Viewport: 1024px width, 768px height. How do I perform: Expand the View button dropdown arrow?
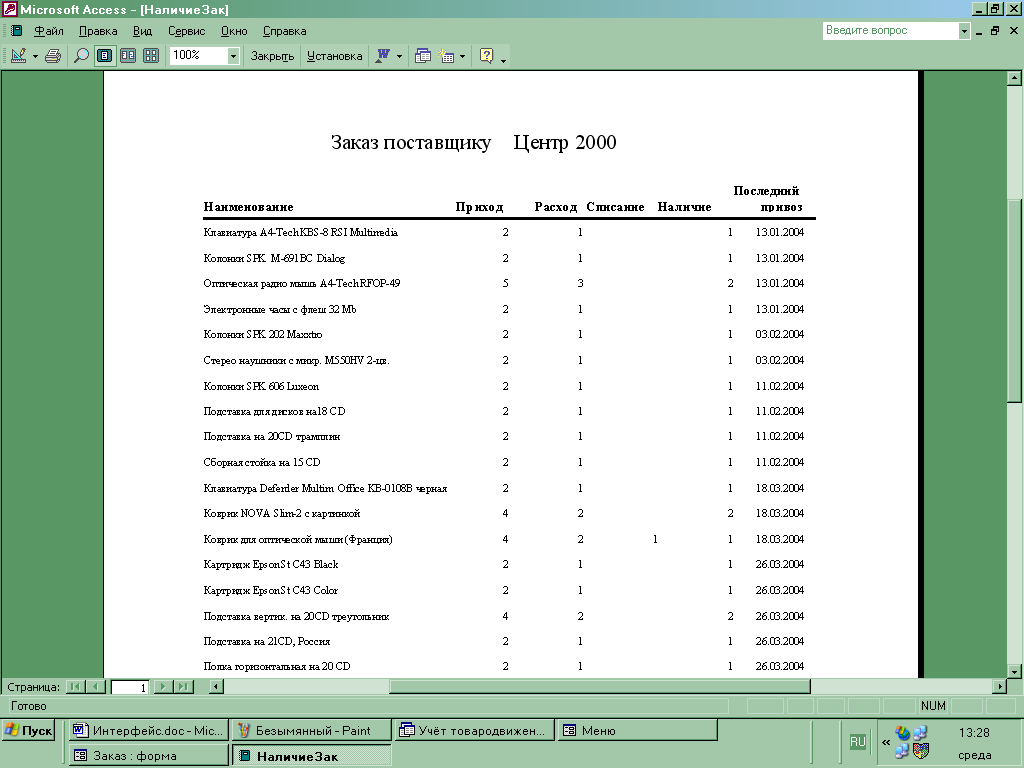pos(35,56)
